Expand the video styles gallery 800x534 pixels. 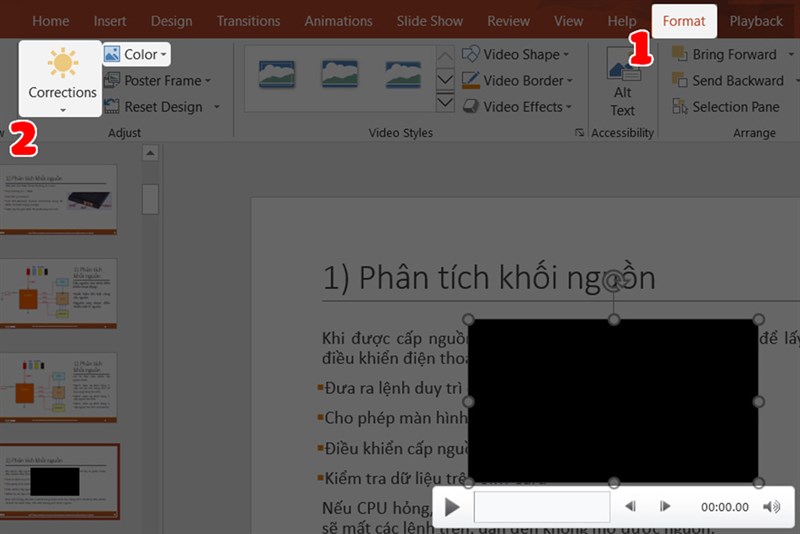pos(445,104)
